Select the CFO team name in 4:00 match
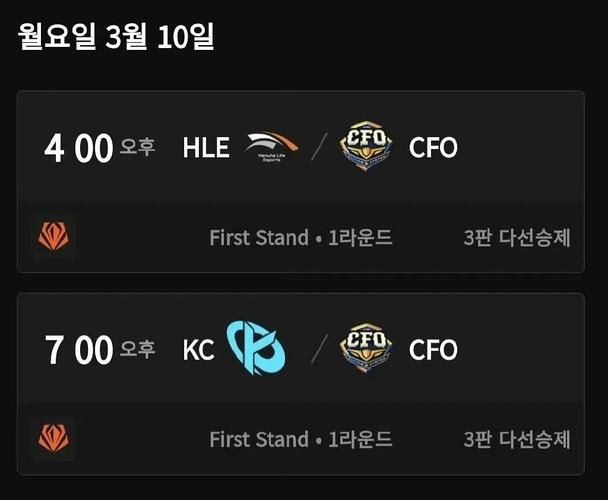The image size is (608, 500). pos(433,148)
